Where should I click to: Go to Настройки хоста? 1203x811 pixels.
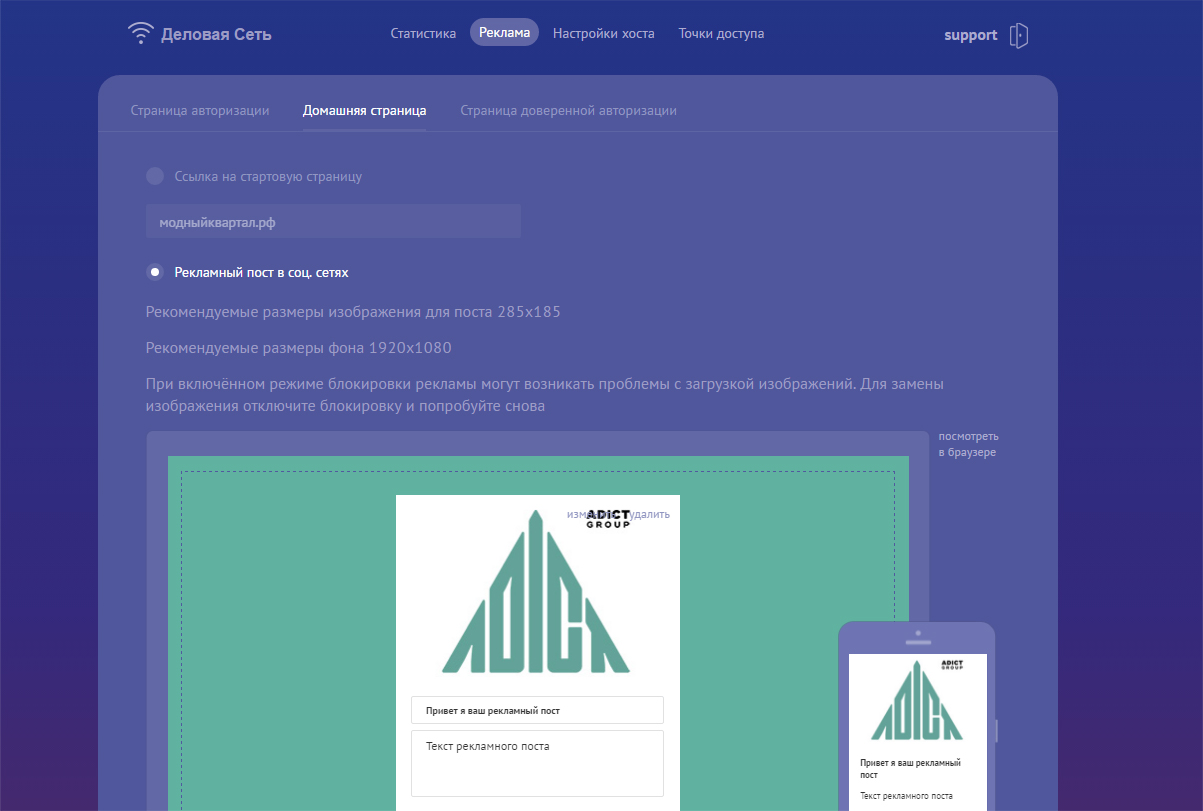tap(603, 33)
